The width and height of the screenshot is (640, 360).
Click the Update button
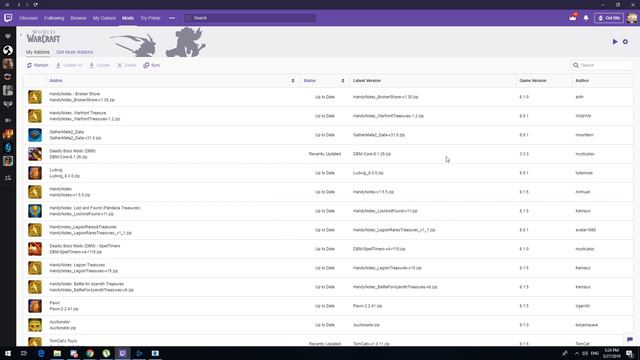(100, 65)
